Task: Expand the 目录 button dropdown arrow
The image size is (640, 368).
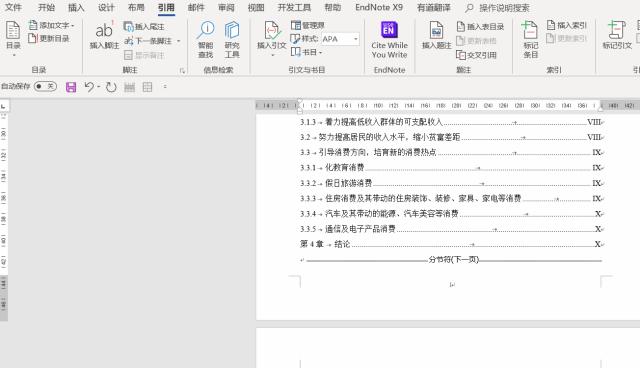Action: tap(13, 54)
